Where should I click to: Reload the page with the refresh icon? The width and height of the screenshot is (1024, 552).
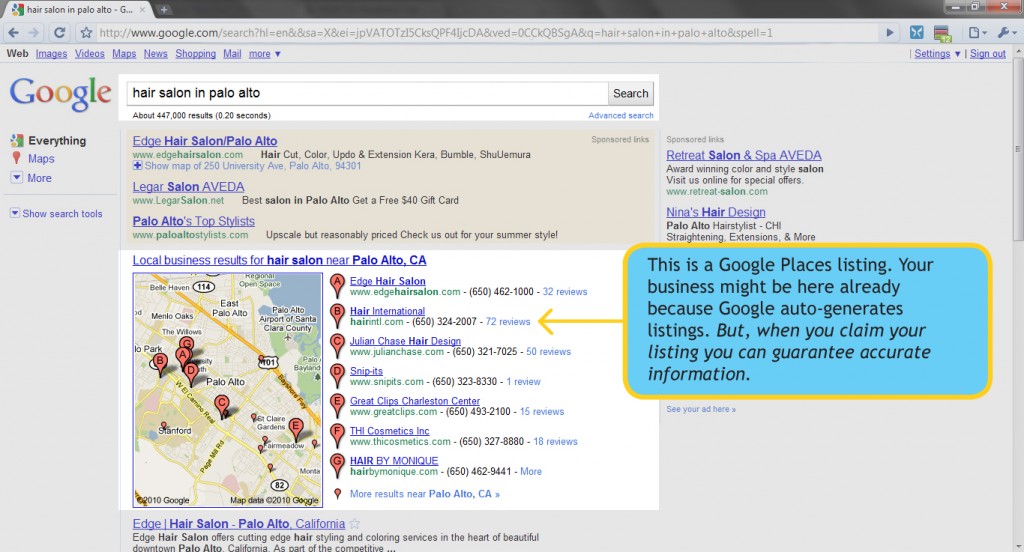[x=59, y=33]
